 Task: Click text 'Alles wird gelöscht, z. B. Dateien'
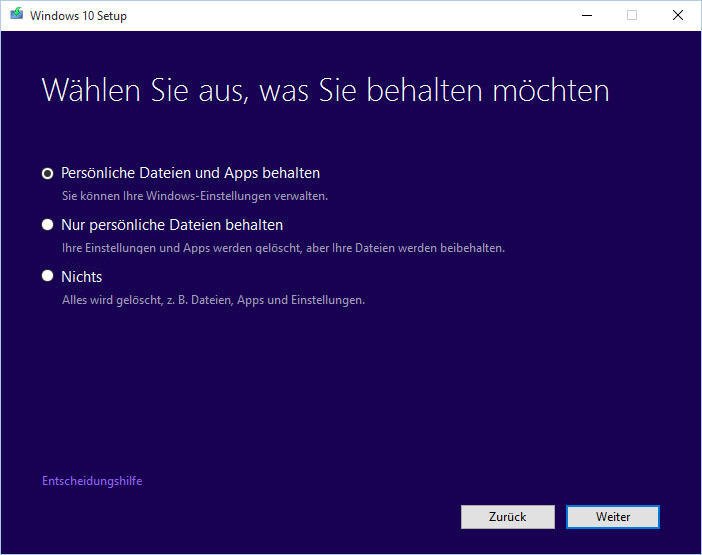click(x=147, y=300)
